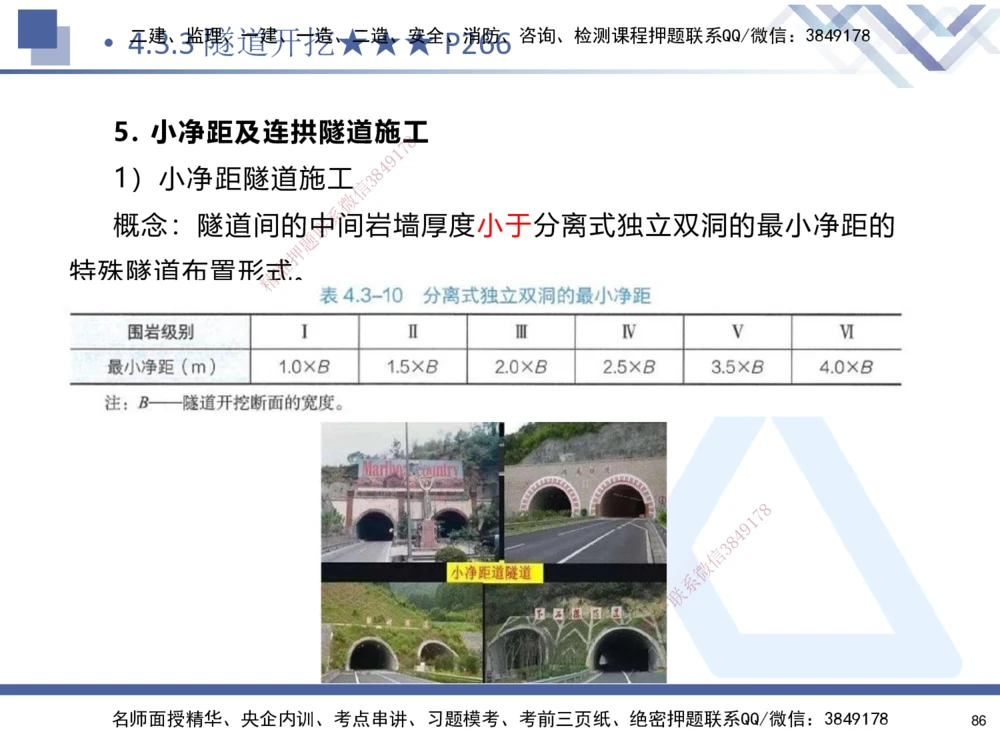Image resolution: width=1000 pixels, height=750 pixels.
Task: Click the table caption 表4.3-10 分离式独立双洞的最小净距
Action: coord(487,294)
